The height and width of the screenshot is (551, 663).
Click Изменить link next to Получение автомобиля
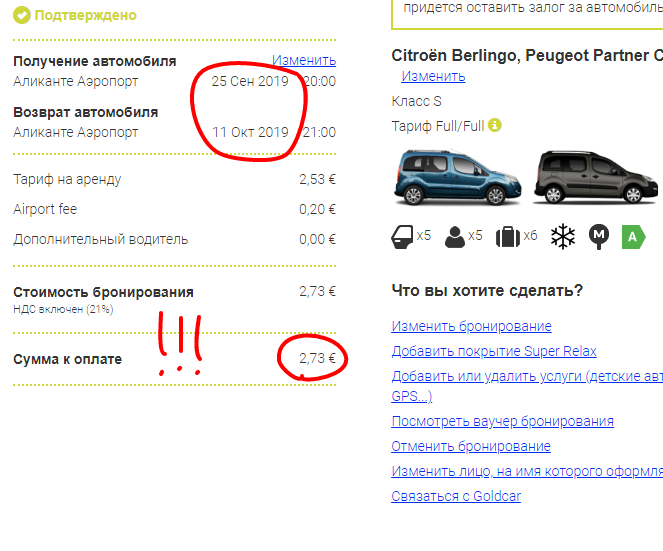tap(304, 60)
